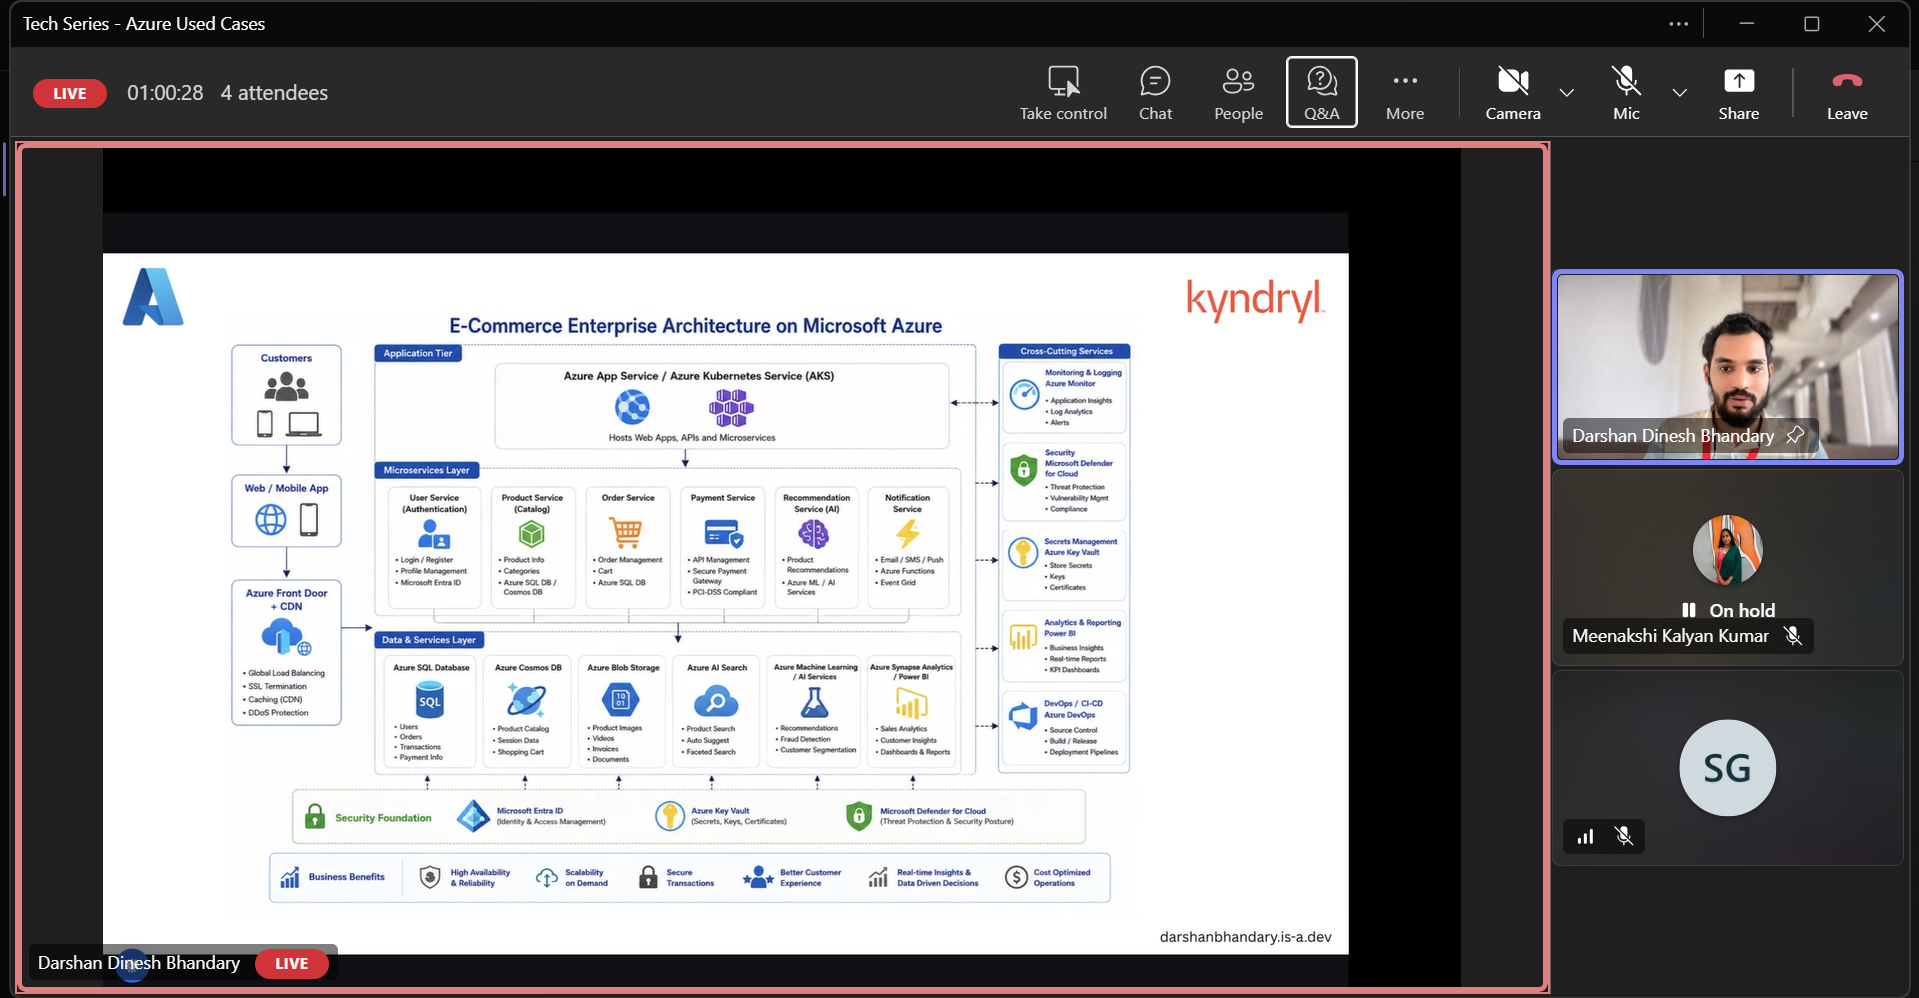The width and height of the screenshot is (1919, 998).
Task: Expand Mic options dropdown arrow
Action: [1679, 93]
